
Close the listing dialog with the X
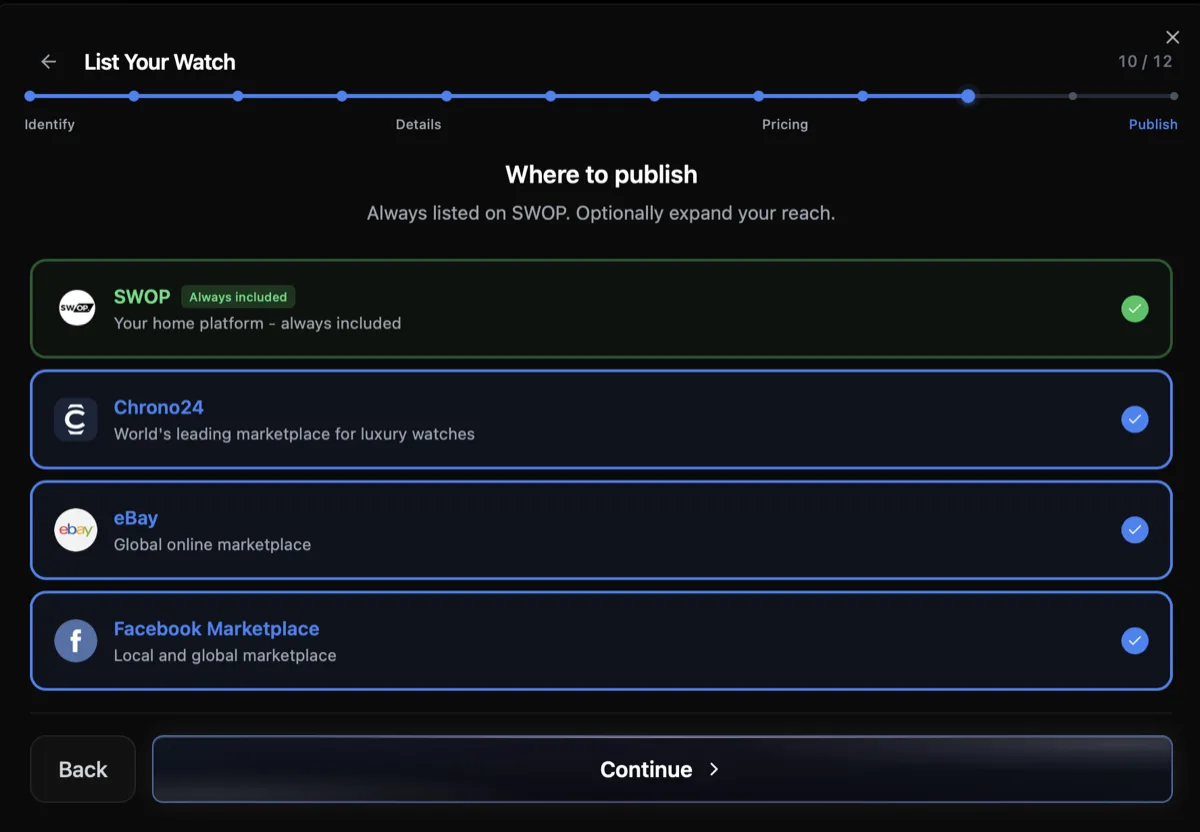click(x=1173, y=37)
